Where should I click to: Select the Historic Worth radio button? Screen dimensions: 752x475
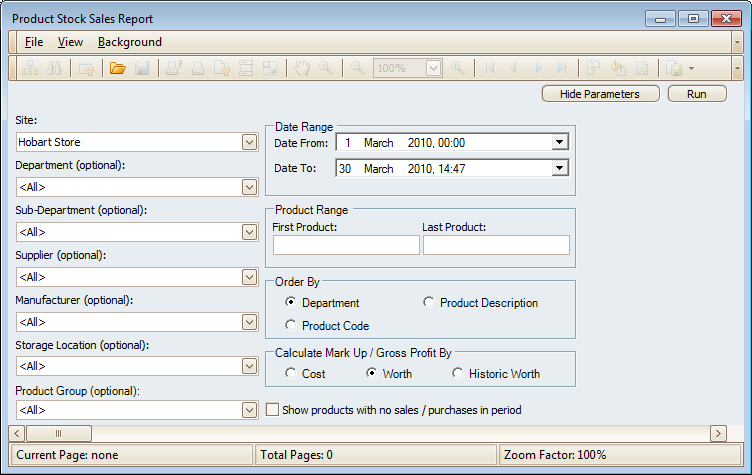pos(458,373)
